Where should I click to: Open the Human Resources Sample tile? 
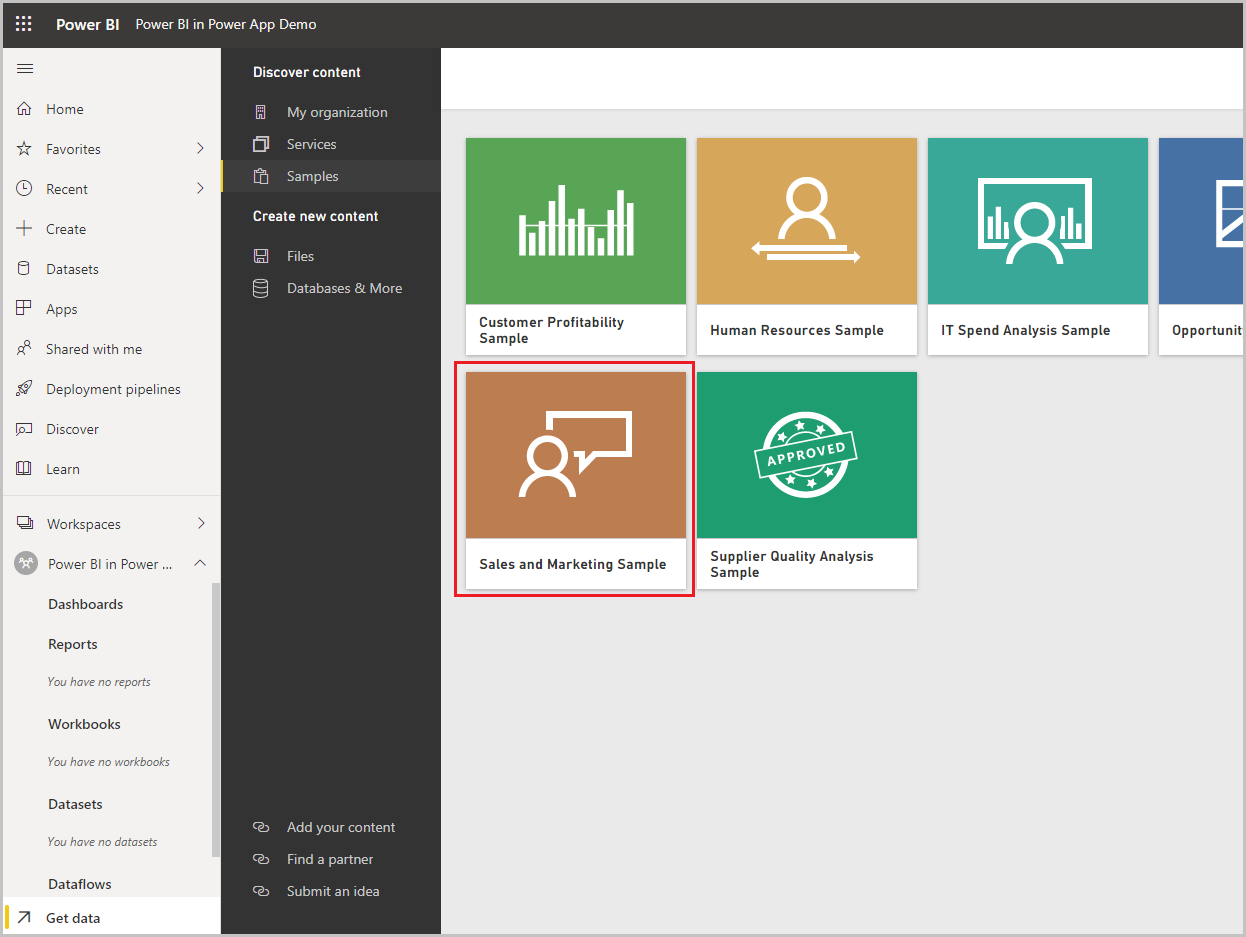tap(807, 246)
